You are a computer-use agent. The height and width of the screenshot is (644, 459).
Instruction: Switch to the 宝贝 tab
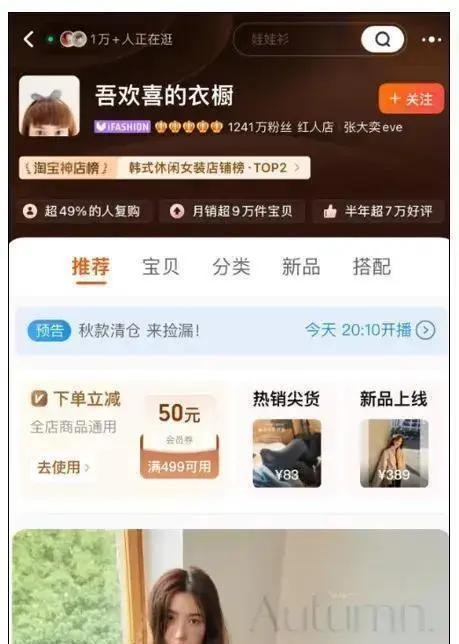point(161,267)
